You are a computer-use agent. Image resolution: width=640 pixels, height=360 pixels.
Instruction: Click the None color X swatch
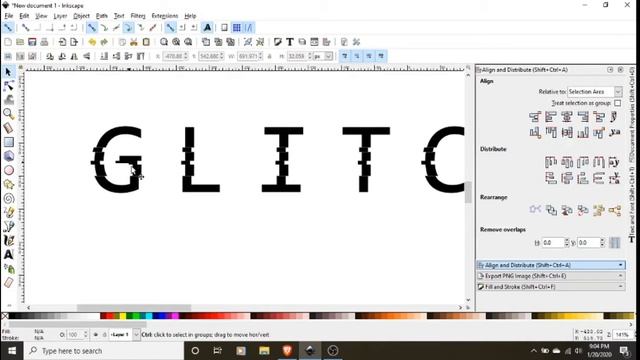pyautogui.click(x=4, y=316)
